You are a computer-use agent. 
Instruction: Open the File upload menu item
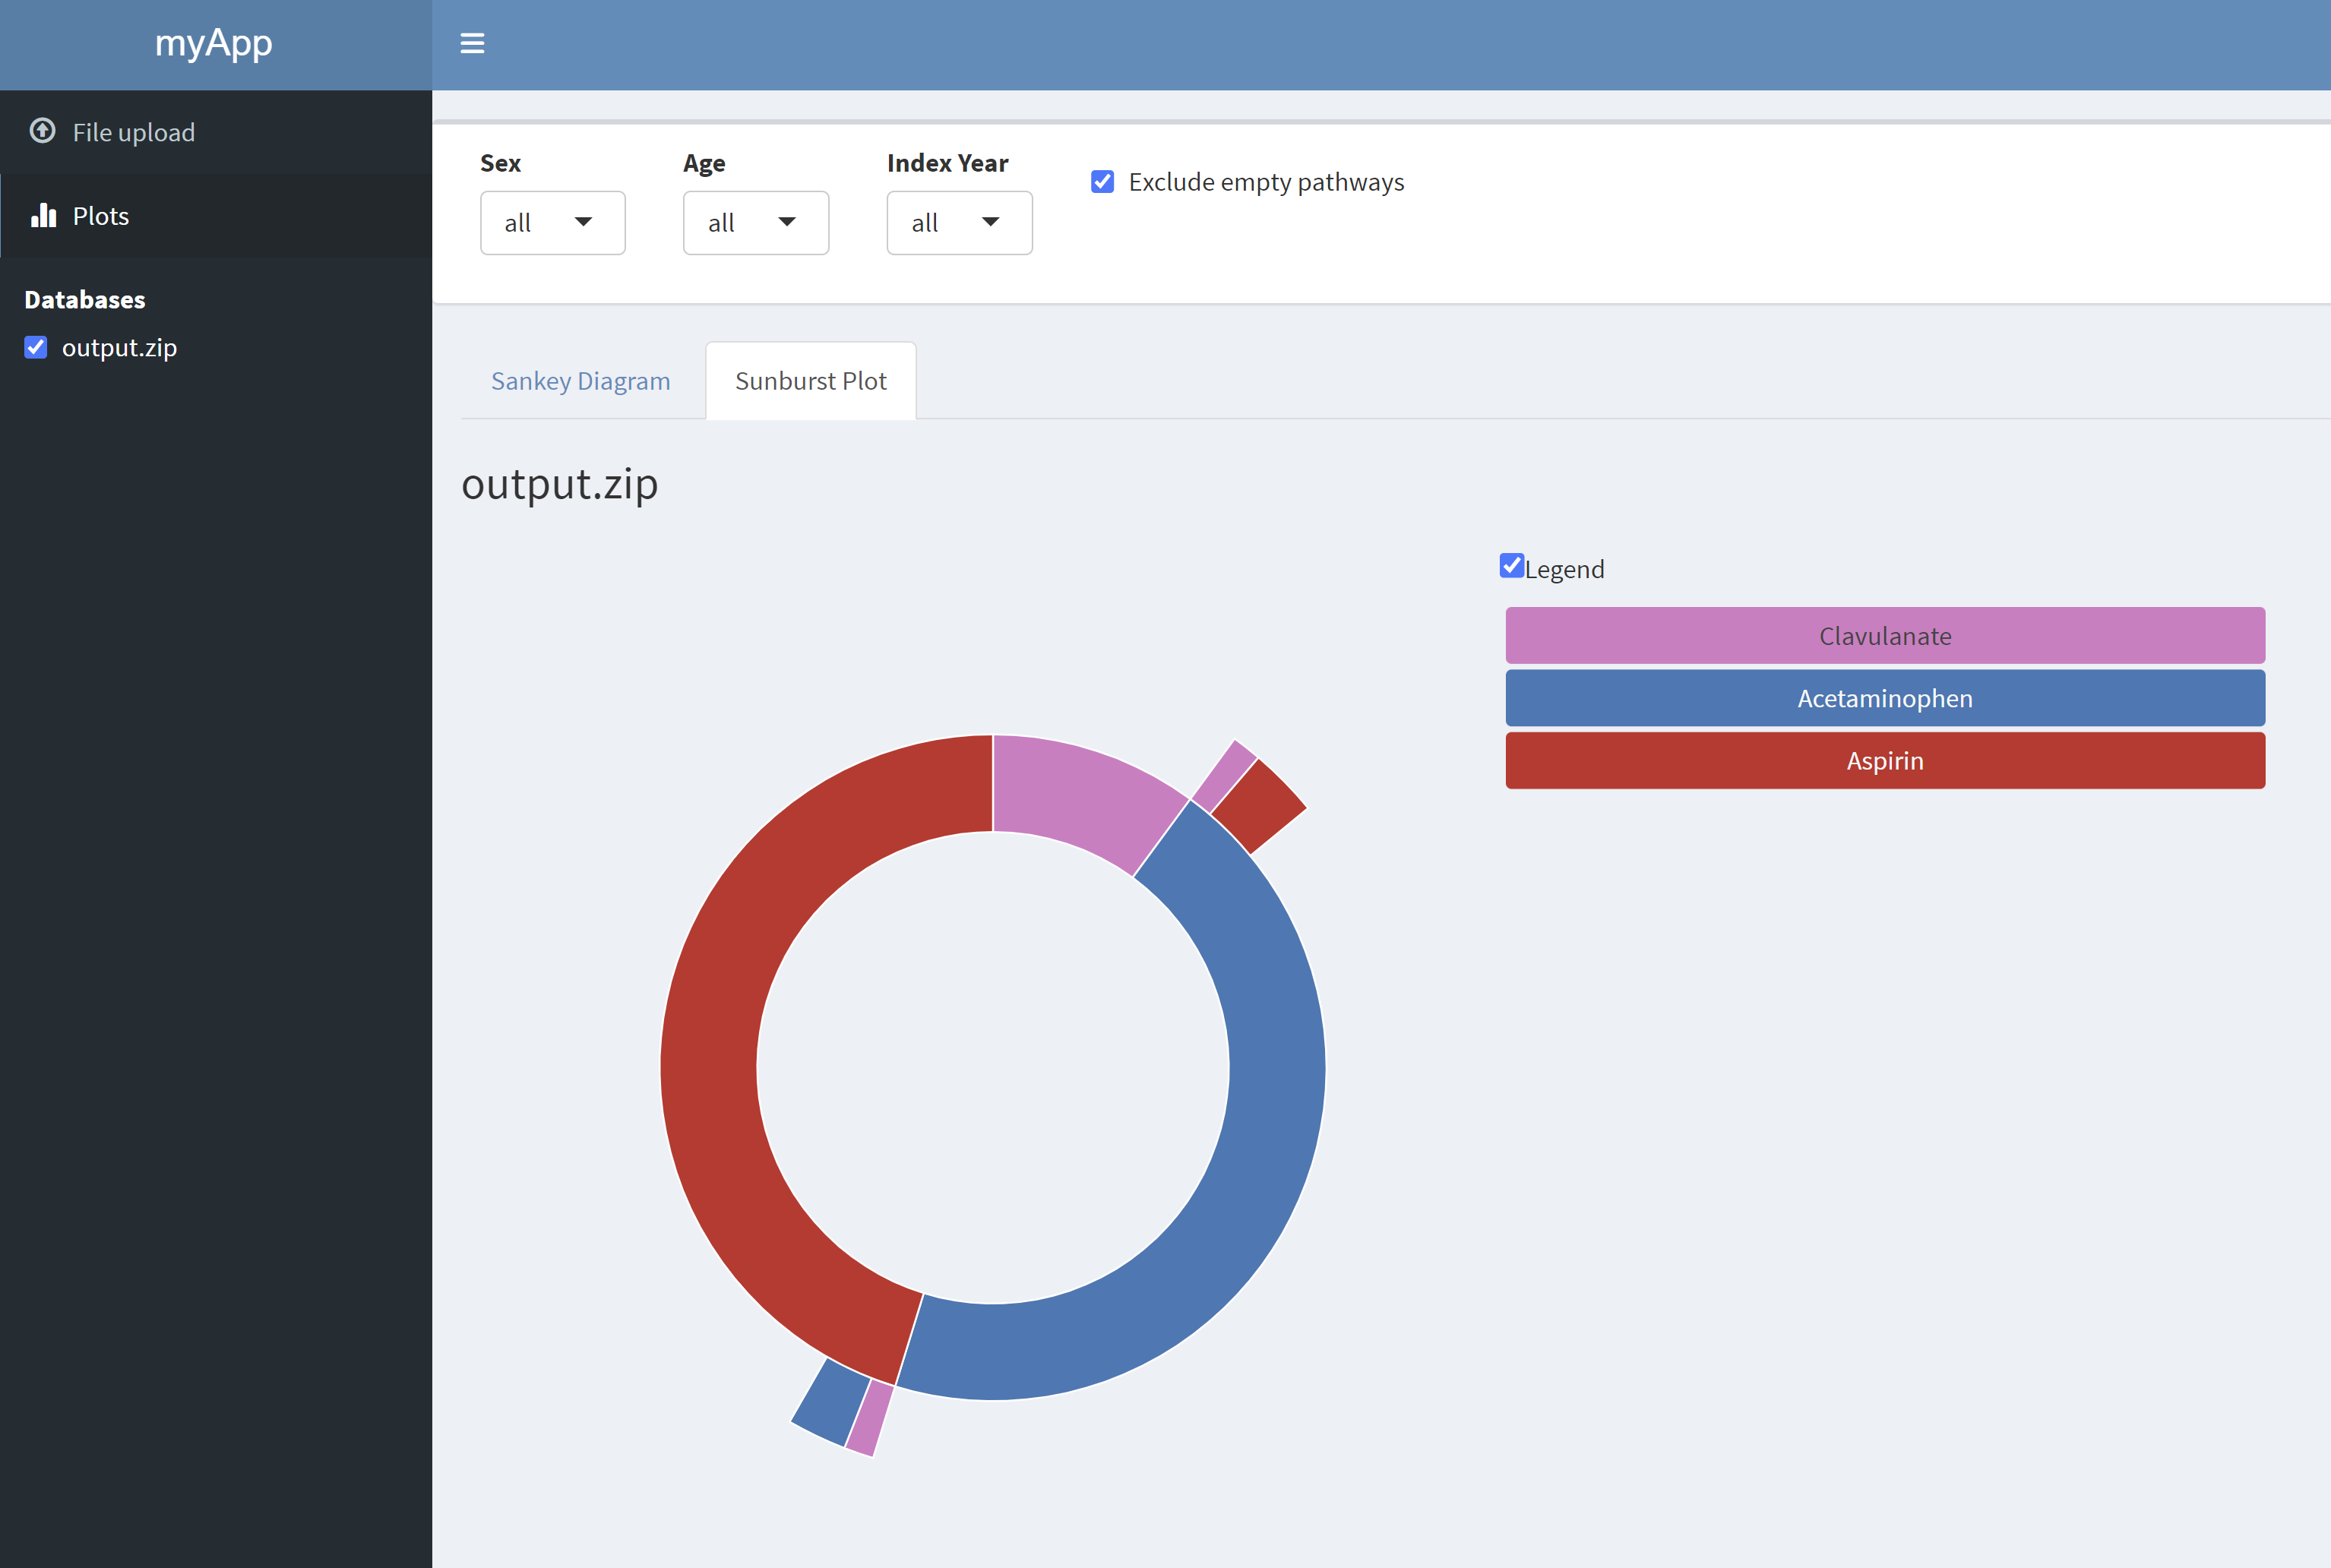click(134, 132)
